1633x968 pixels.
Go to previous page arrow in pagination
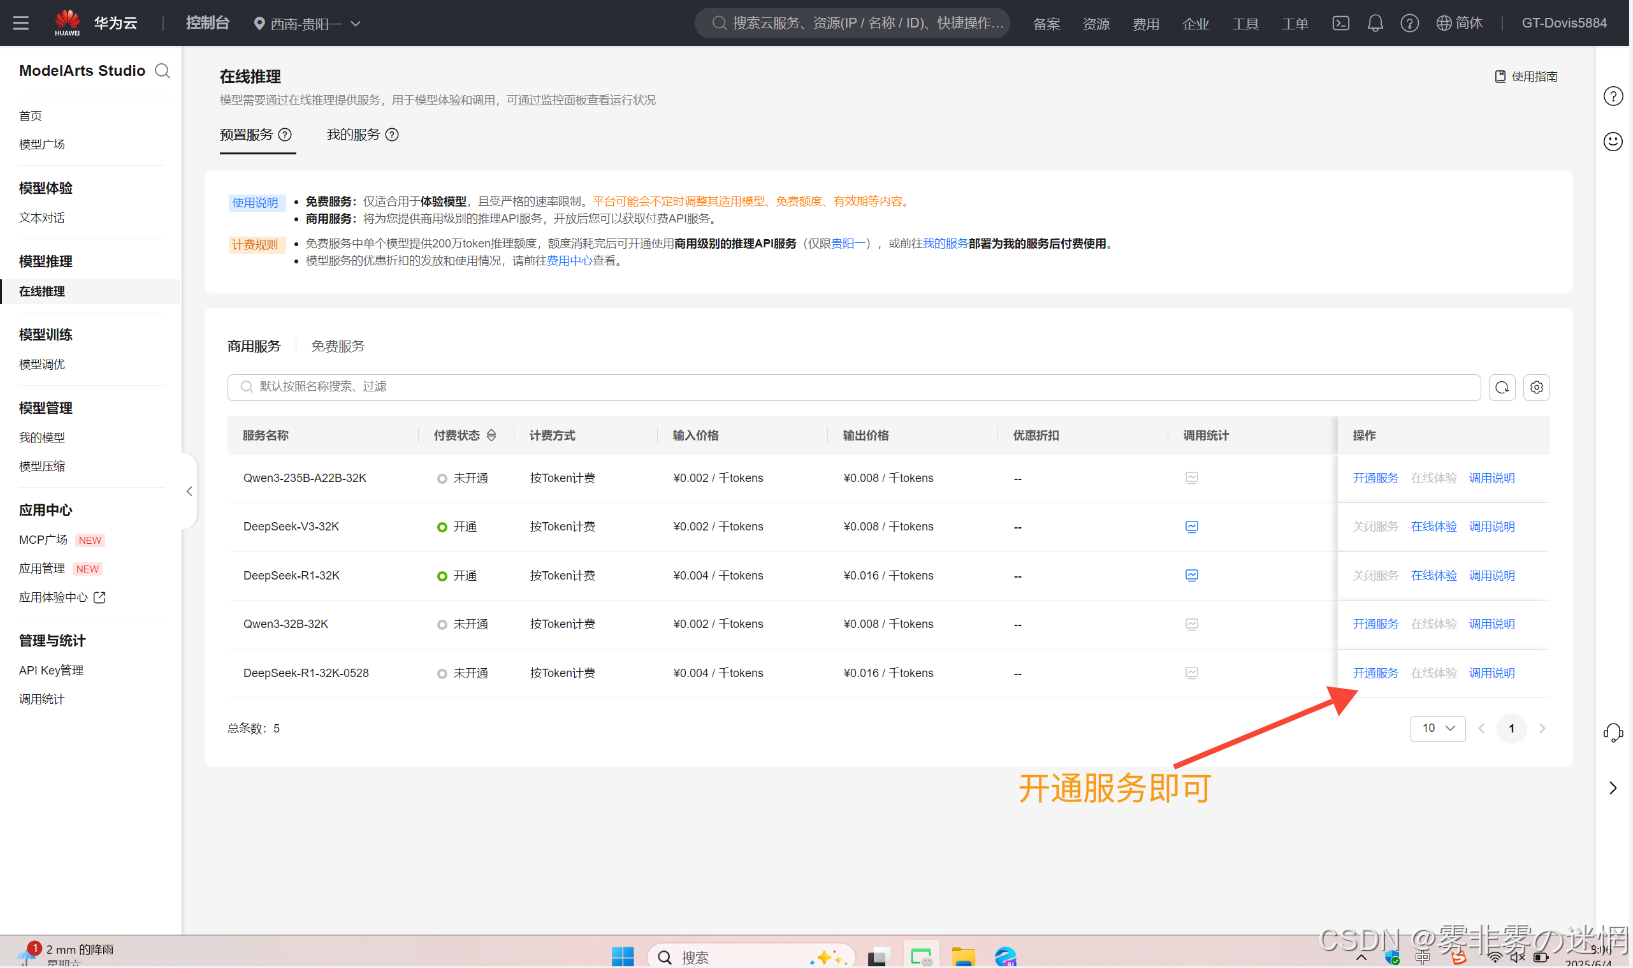point(1481,728)
